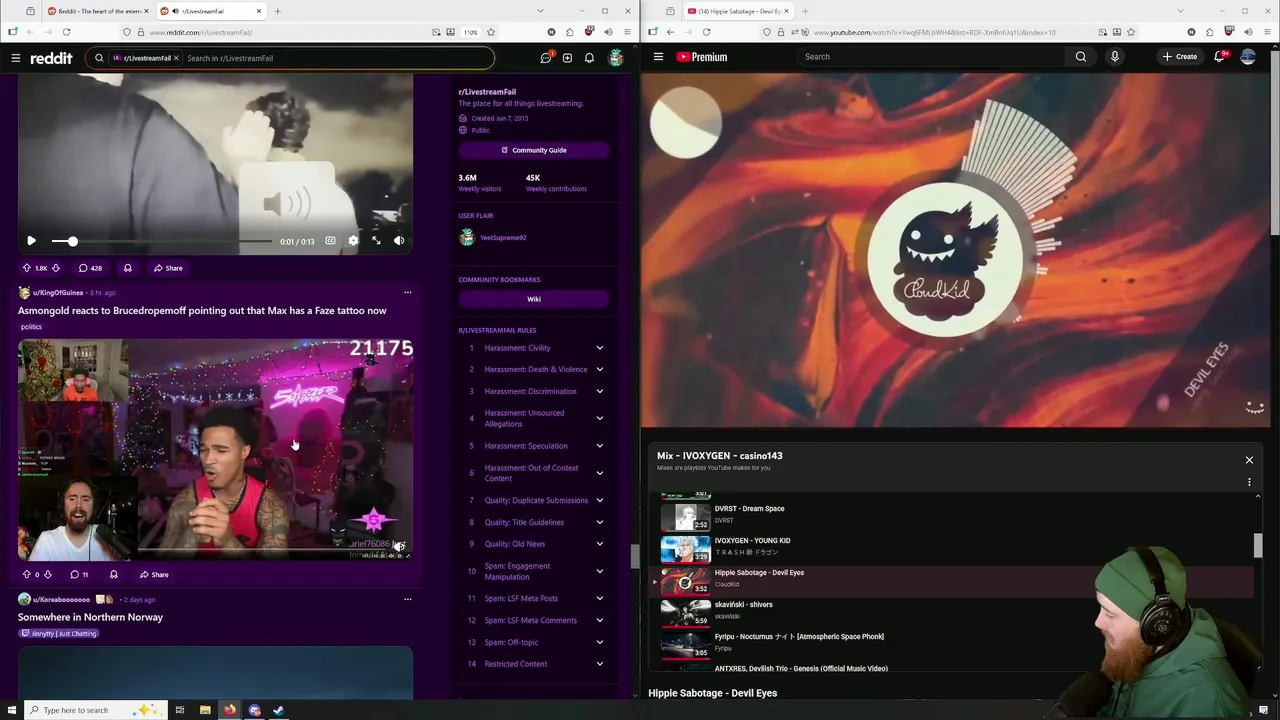Downvote the Asmongold reacts post
The width and height of the screenshot is (1280, 720).
coord(48,575)
